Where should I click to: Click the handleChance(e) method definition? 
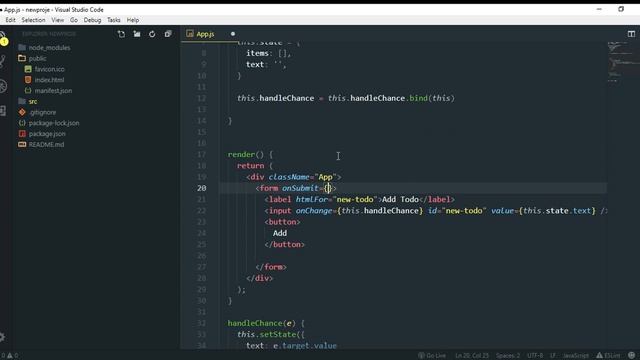(x=266, y=323)
